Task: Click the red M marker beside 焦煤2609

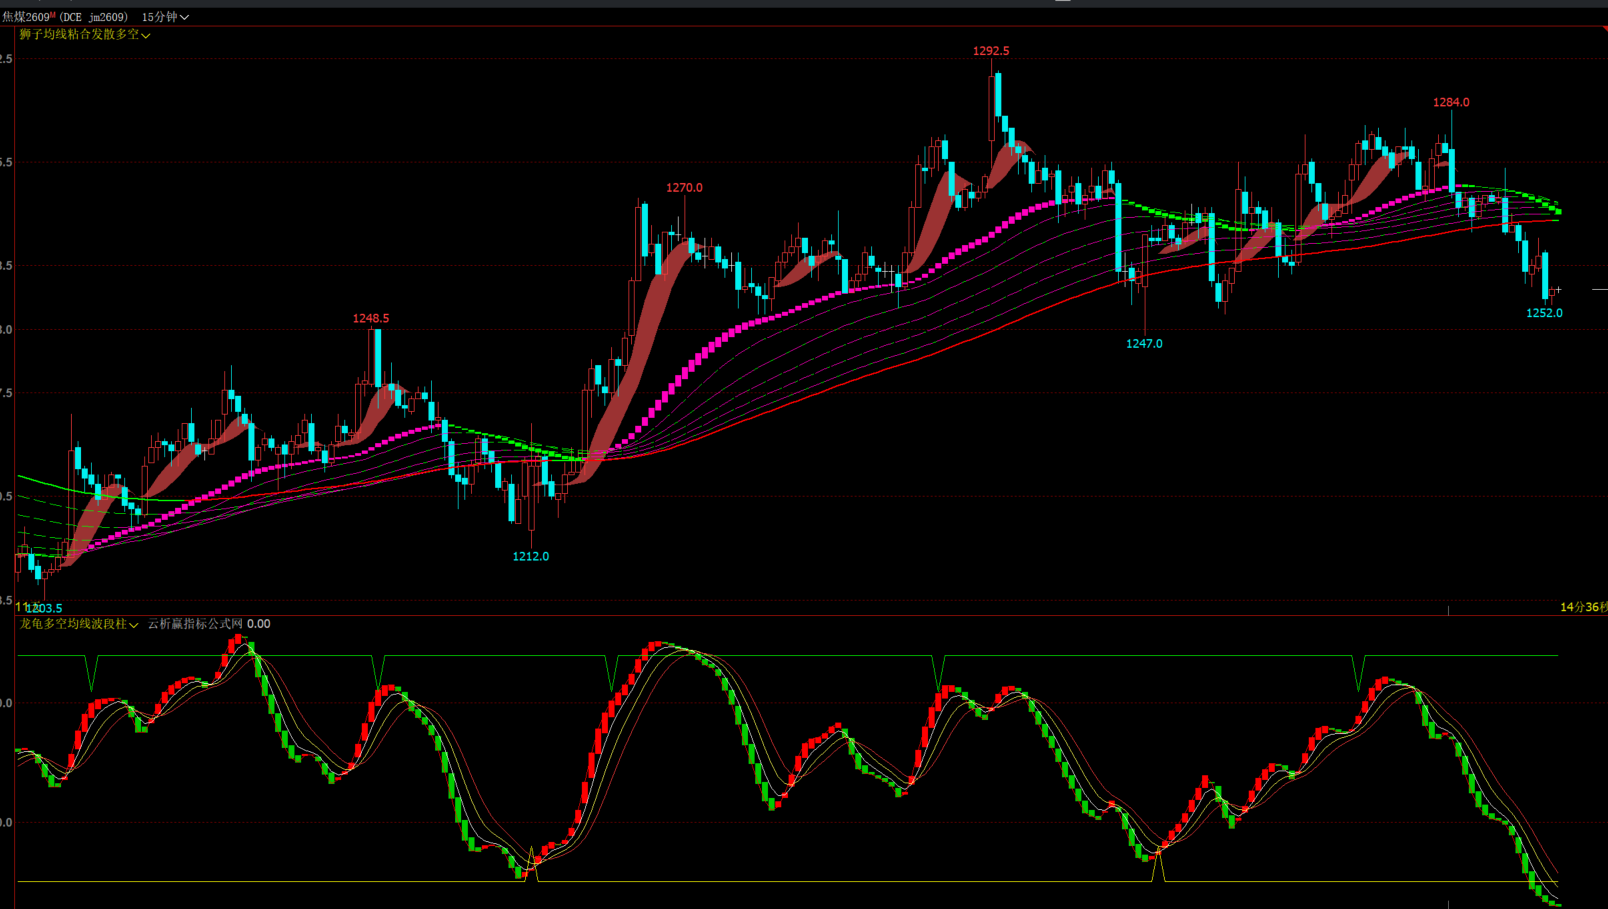Action: (x=52, y=14)
